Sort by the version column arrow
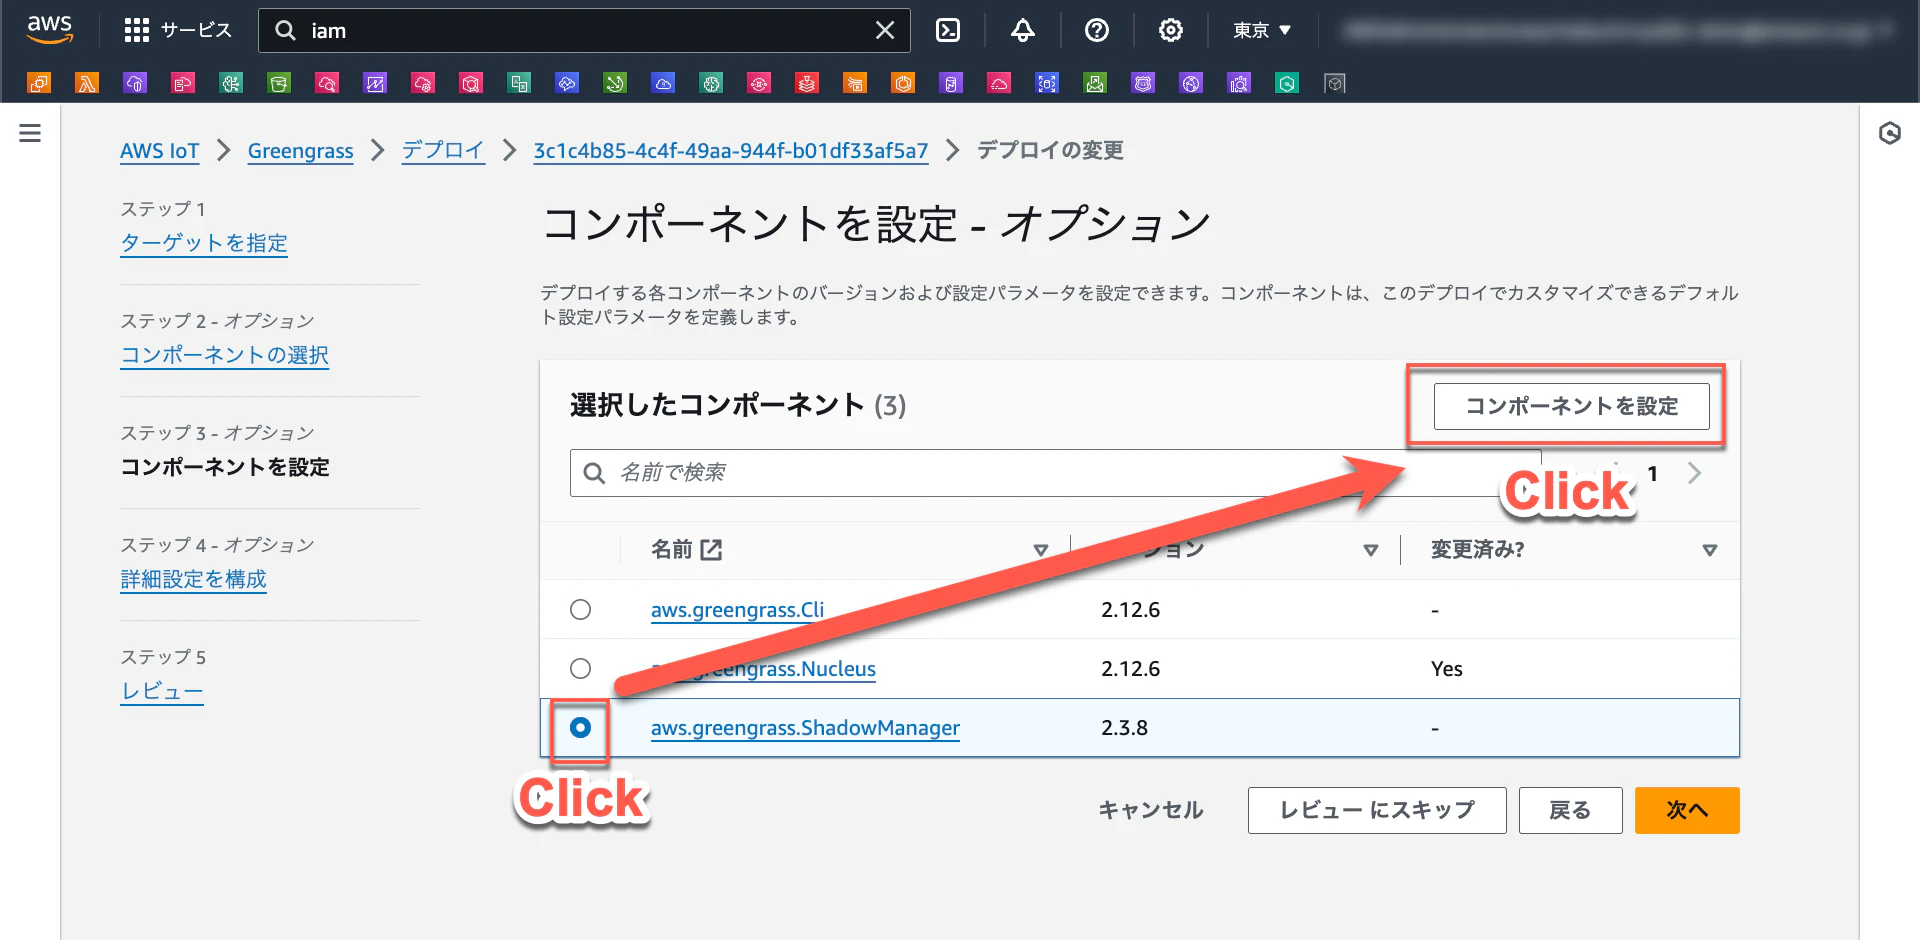 click(1371, 550)
